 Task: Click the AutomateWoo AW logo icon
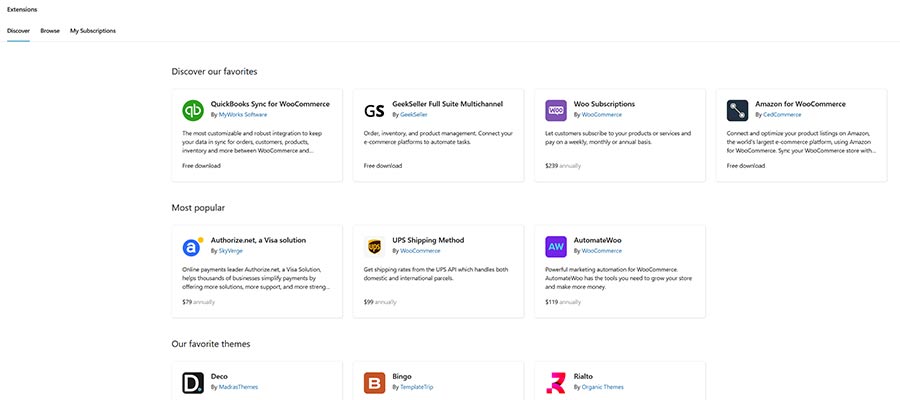[x=556, y=247]
